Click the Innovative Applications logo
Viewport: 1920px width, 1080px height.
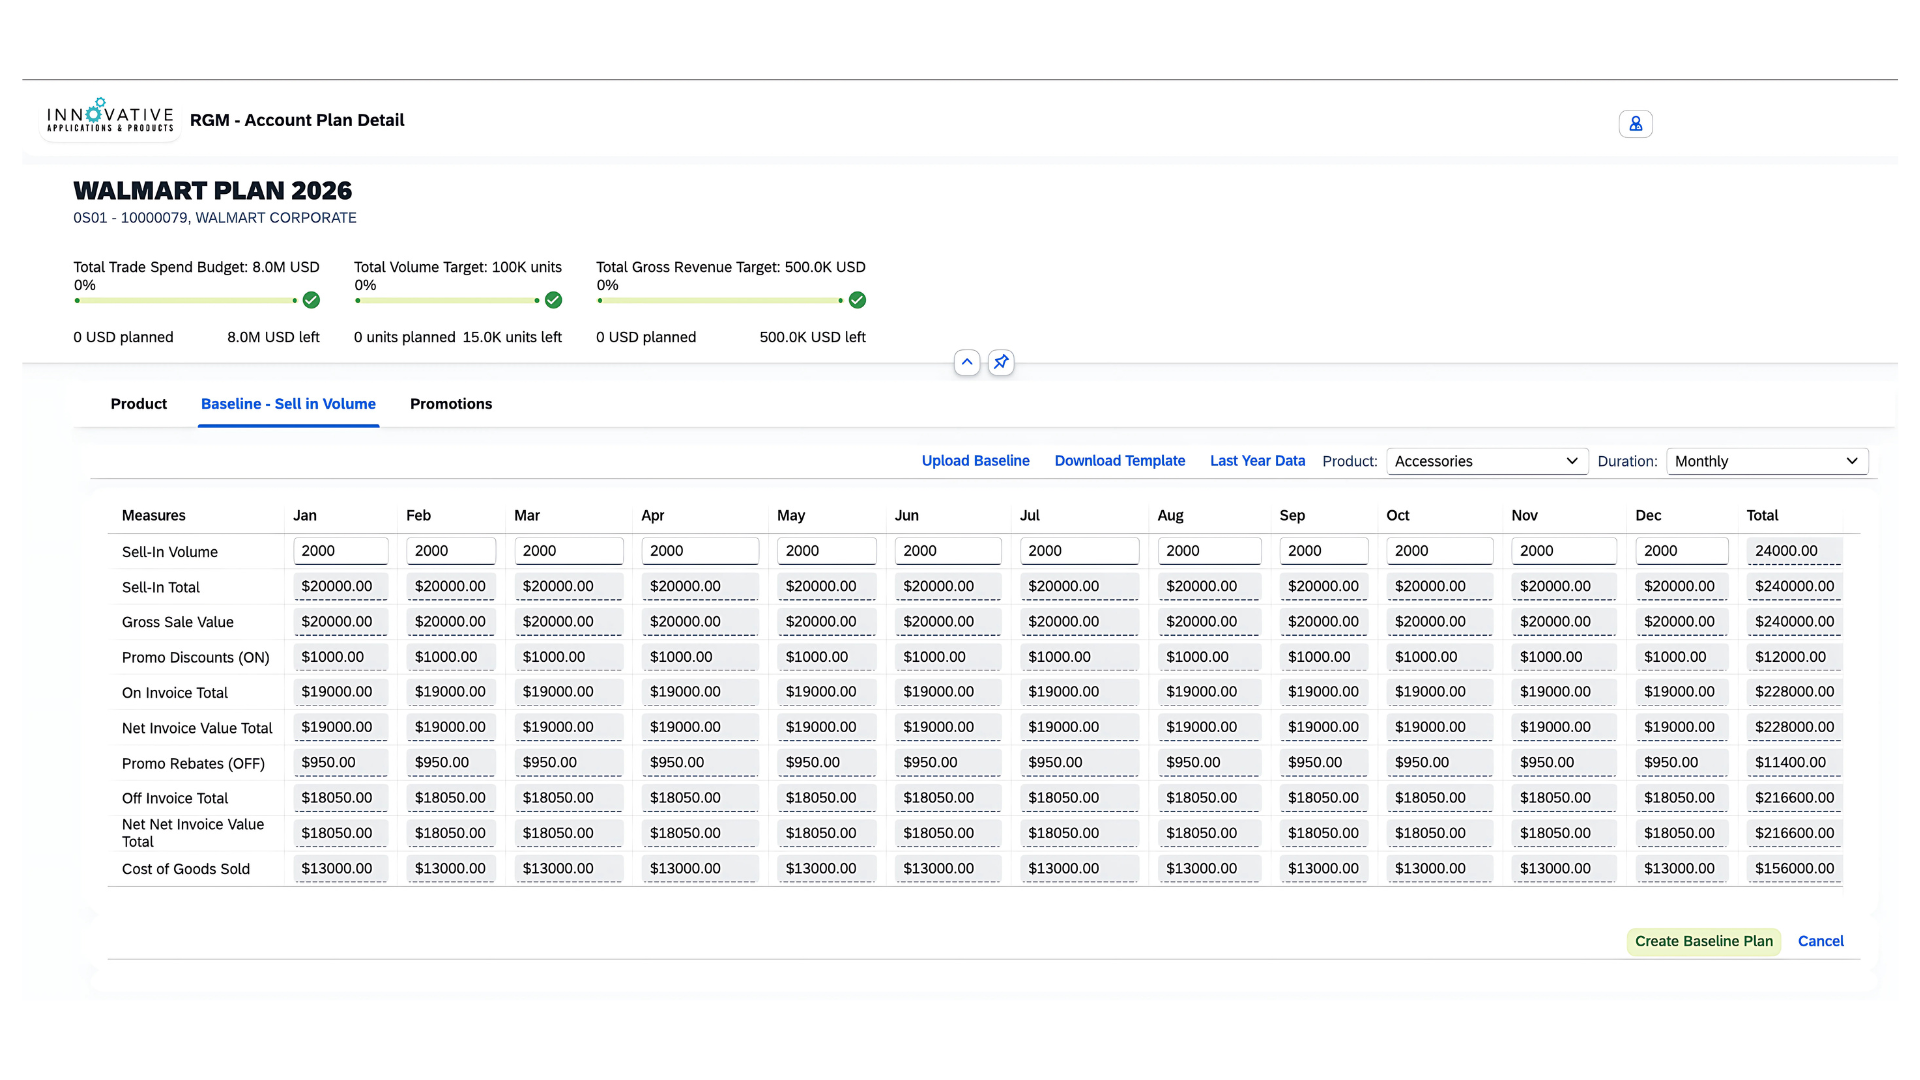tap(110, 116)
